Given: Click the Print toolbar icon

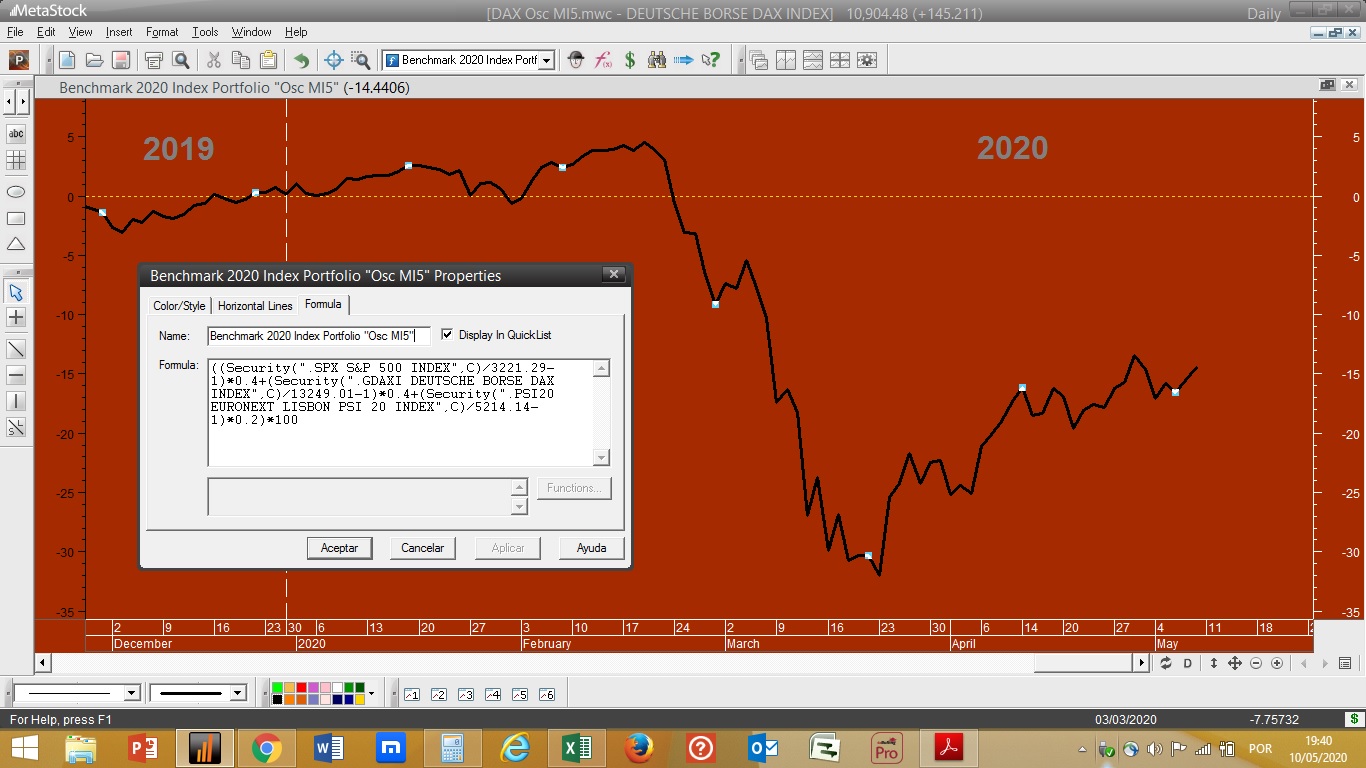Looking at the screenshot, I should click(155, 60).
